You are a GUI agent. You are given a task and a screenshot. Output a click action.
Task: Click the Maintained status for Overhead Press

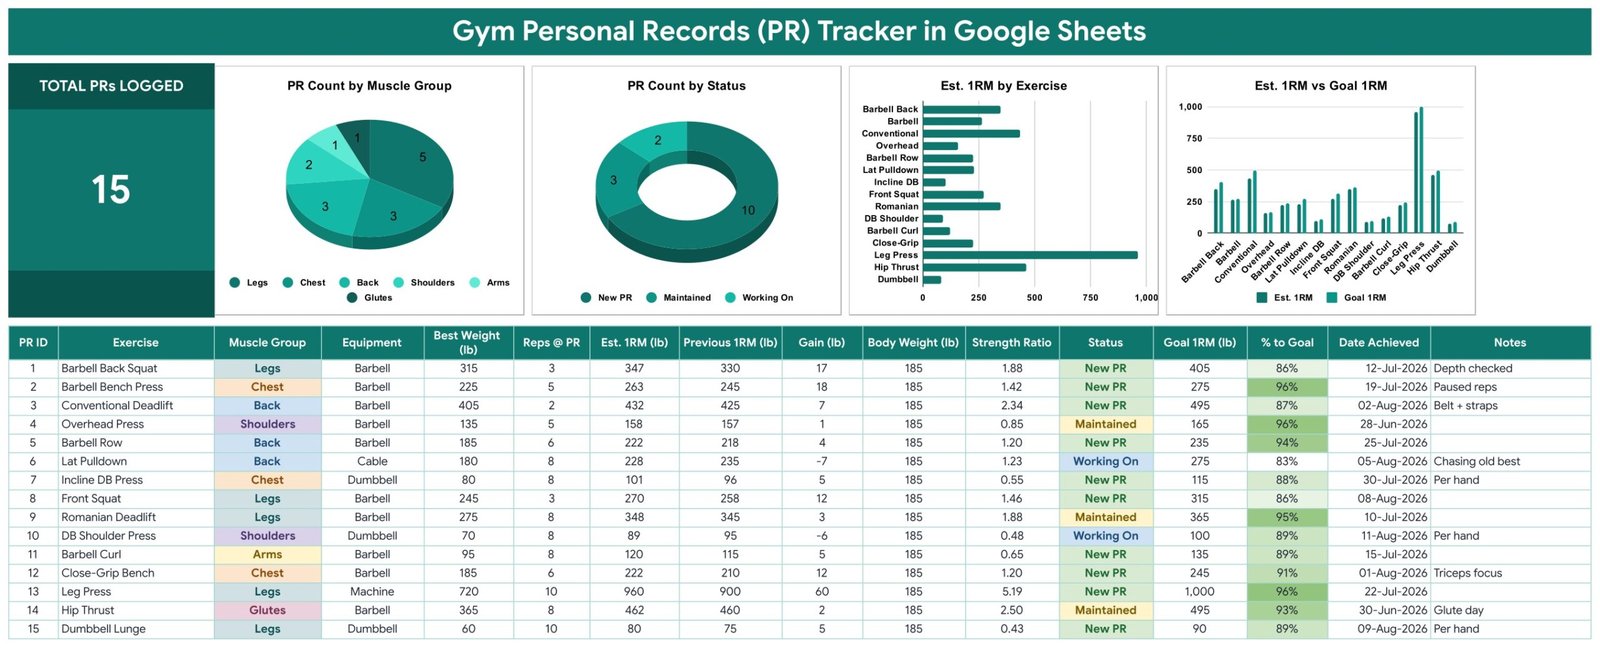(x=1105, y=425)
